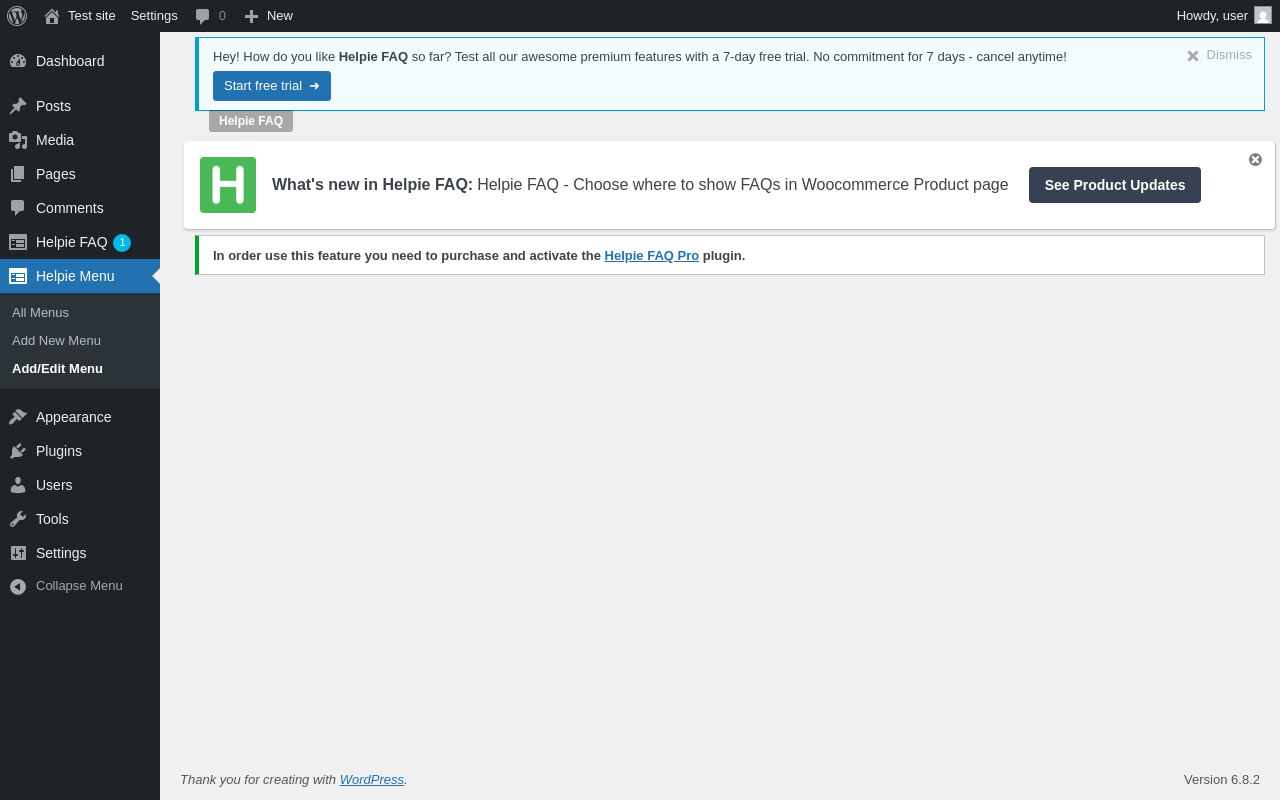Follow the Helpie FAQ Pro link
1280x800 pixels.
click(x=652, y=256)
